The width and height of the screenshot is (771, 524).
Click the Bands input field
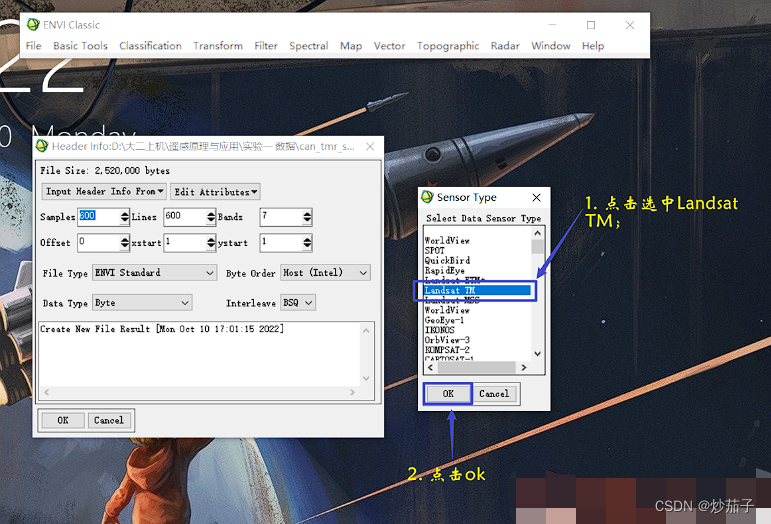coord(281,216)
